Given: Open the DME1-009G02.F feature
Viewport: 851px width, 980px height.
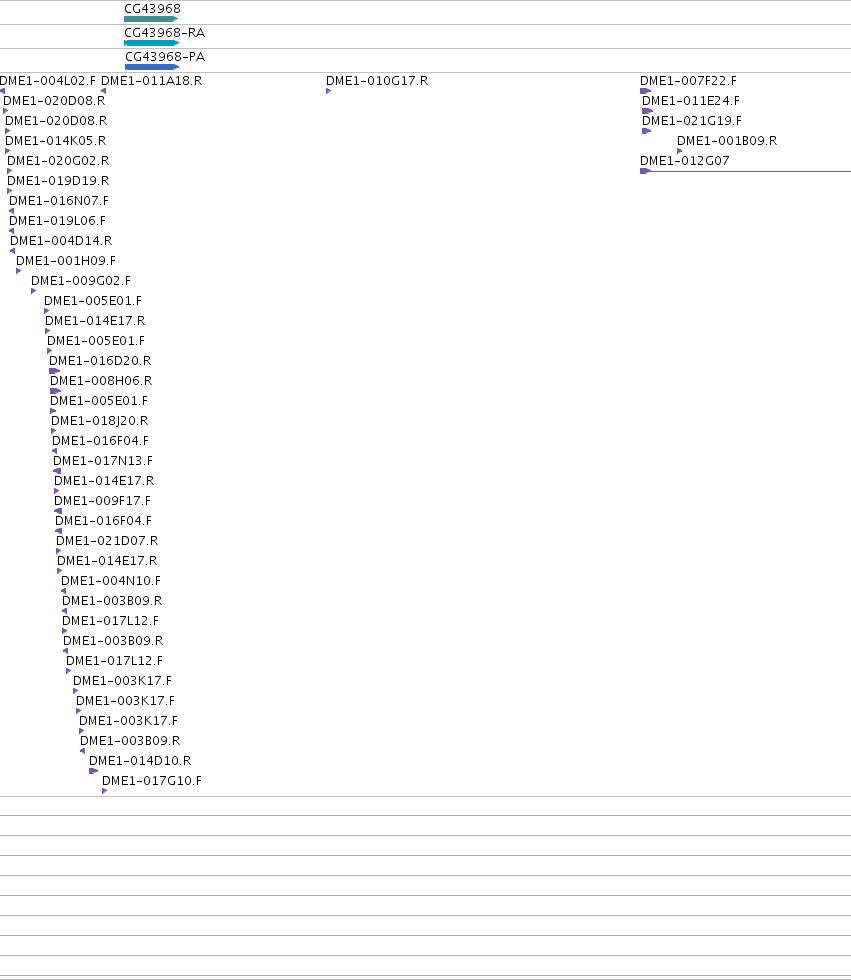Looking at the screenshot, I should (81, 281).
